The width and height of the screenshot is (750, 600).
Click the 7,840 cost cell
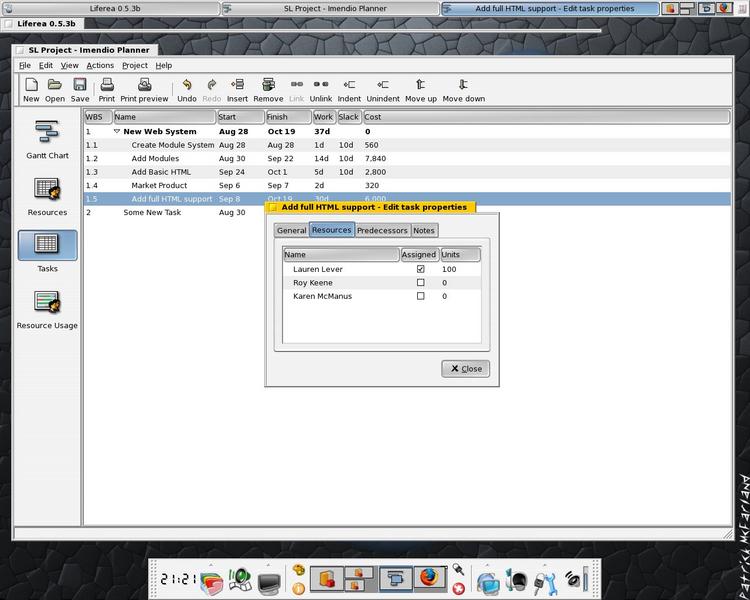[x=375, y=158]
